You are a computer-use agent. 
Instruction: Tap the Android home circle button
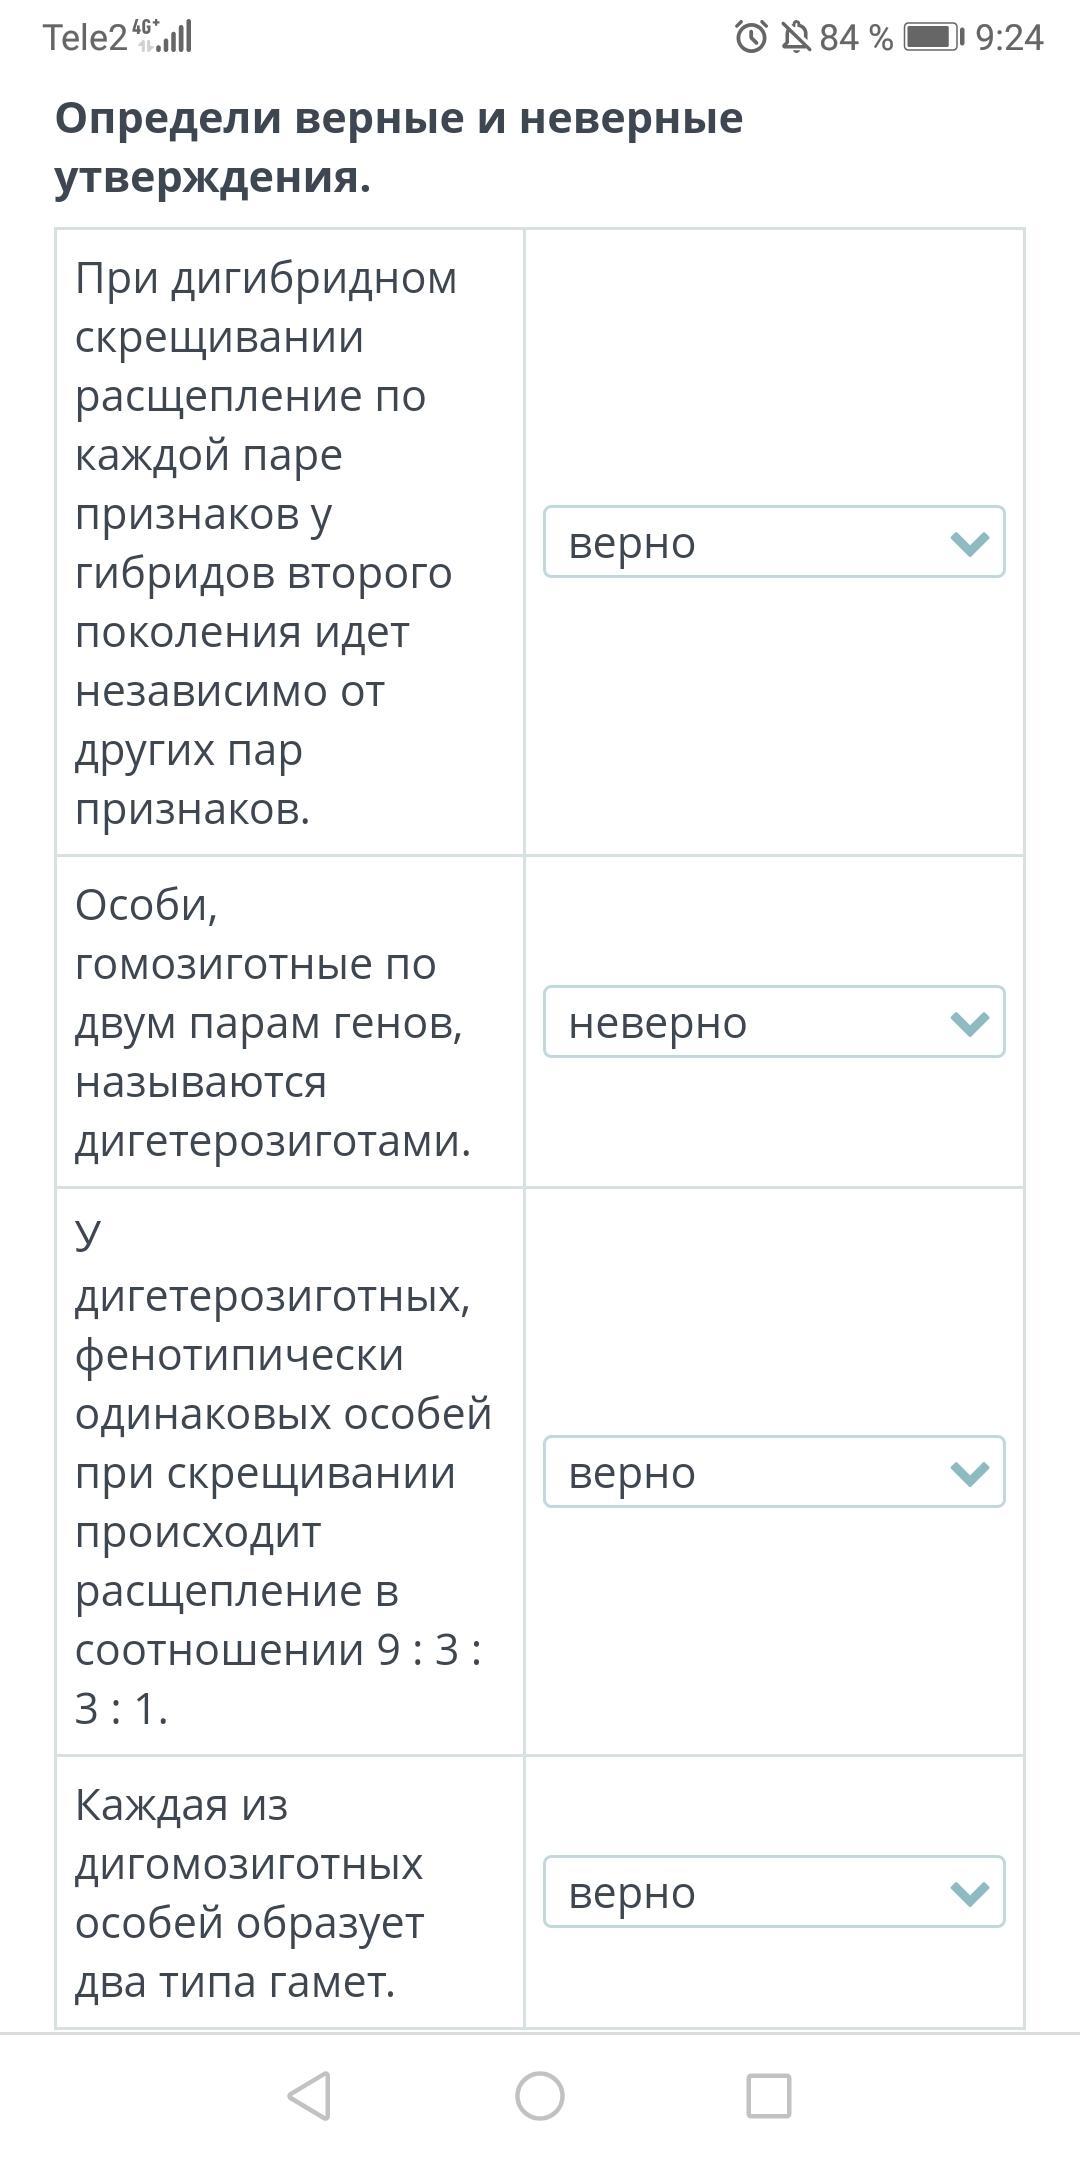click(540, 2095)
